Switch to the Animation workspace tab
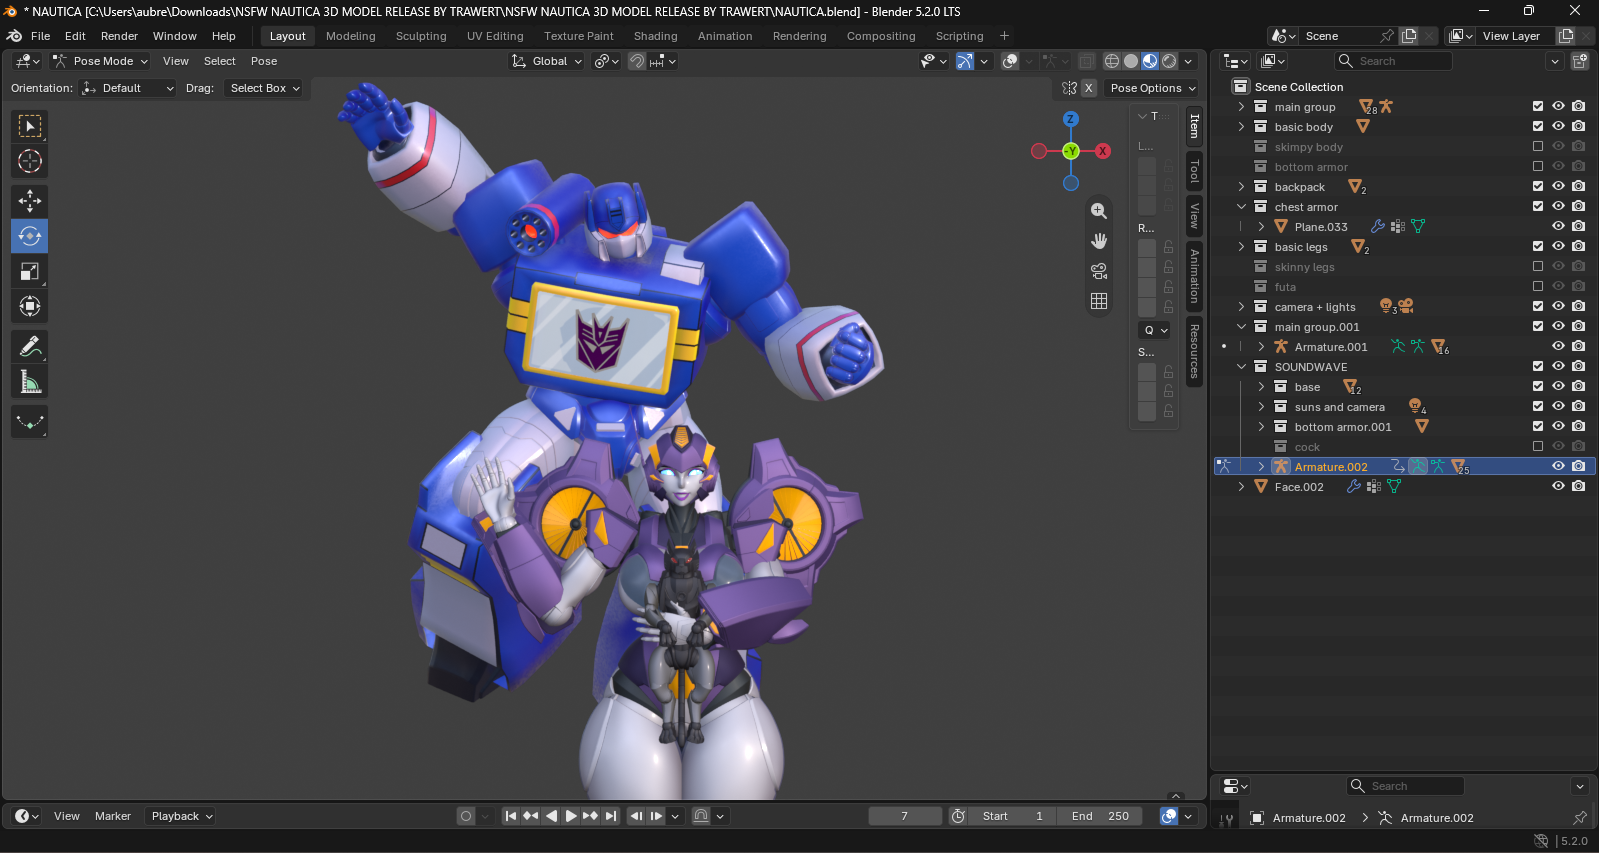The width and height of the screenshot is (1599, 853). 725,36
